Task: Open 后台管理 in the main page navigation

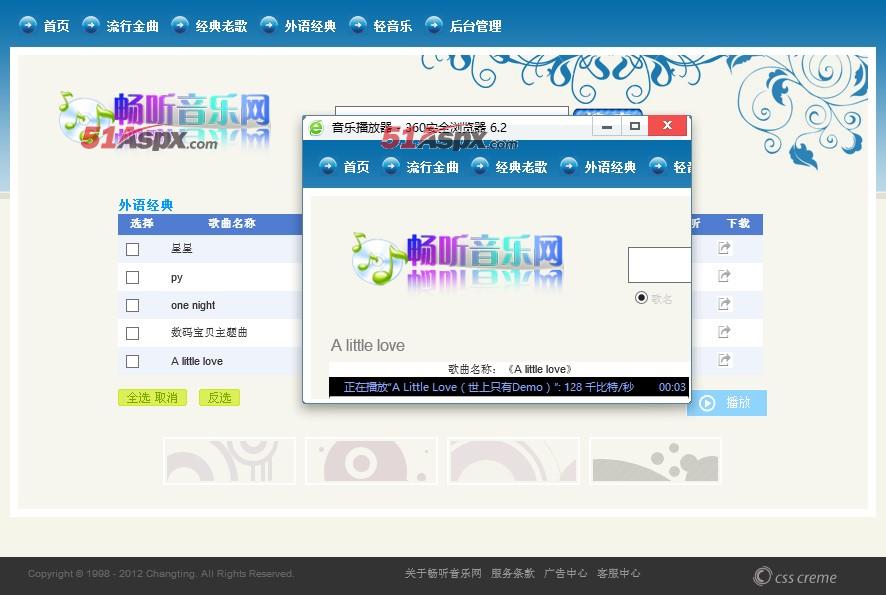Action: coord(475,26)
